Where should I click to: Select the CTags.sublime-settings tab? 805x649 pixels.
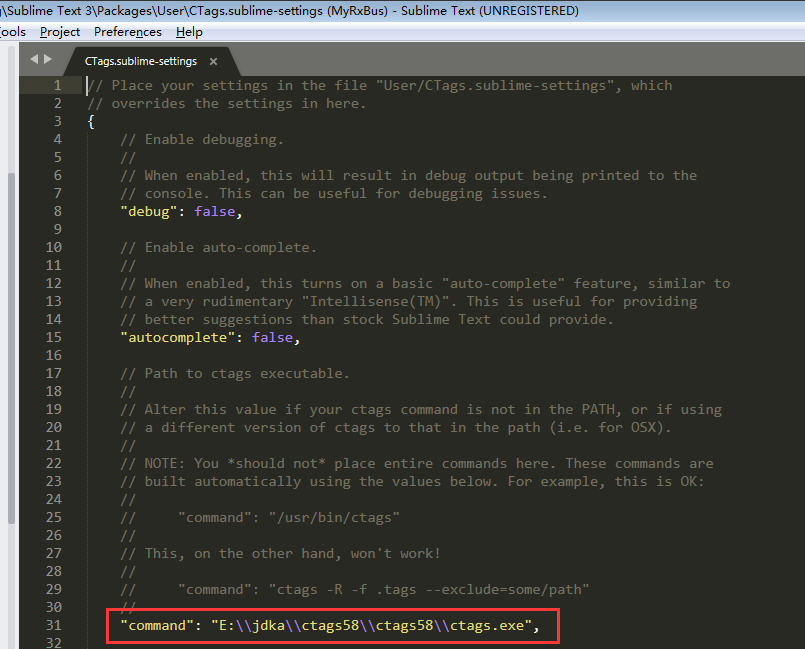141,61
